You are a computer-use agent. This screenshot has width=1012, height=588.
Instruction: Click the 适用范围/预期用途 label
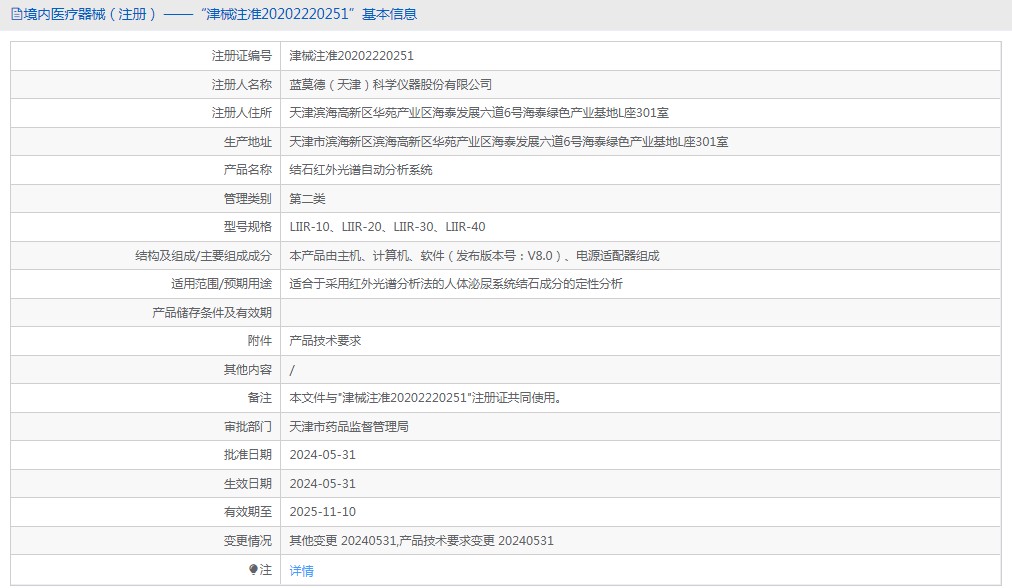click(221, 284)
